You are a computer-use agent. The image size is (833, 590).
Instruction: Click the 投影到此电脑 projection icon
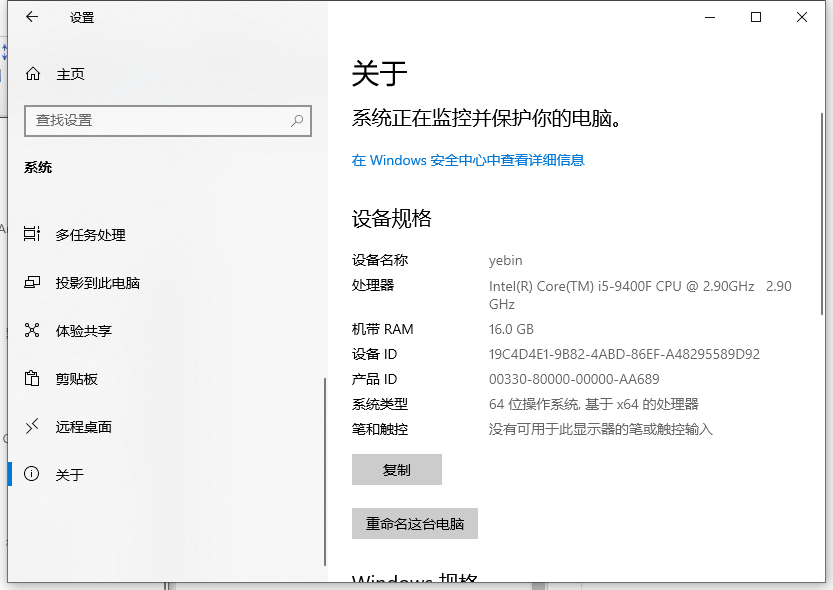point(31,283)
